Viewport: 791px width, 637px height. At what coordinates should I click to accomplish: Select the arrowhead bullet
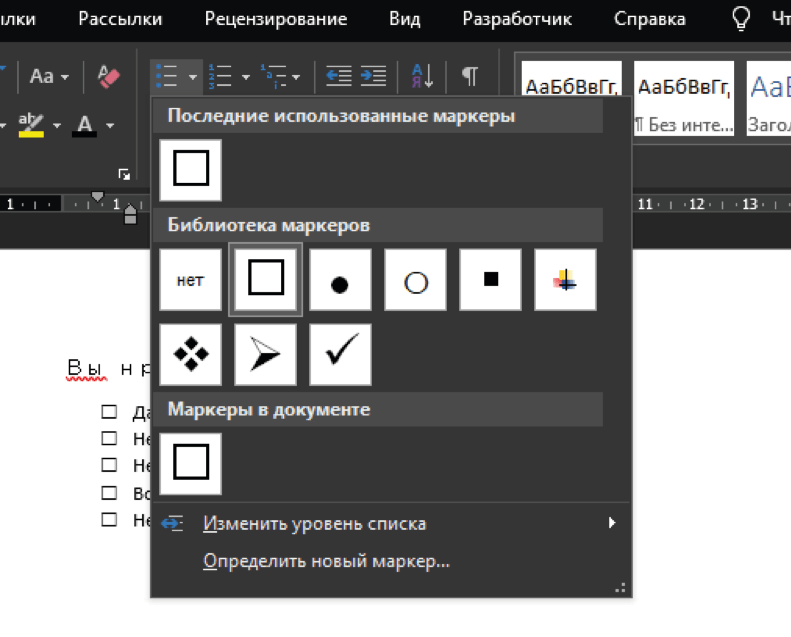point(266,355)
